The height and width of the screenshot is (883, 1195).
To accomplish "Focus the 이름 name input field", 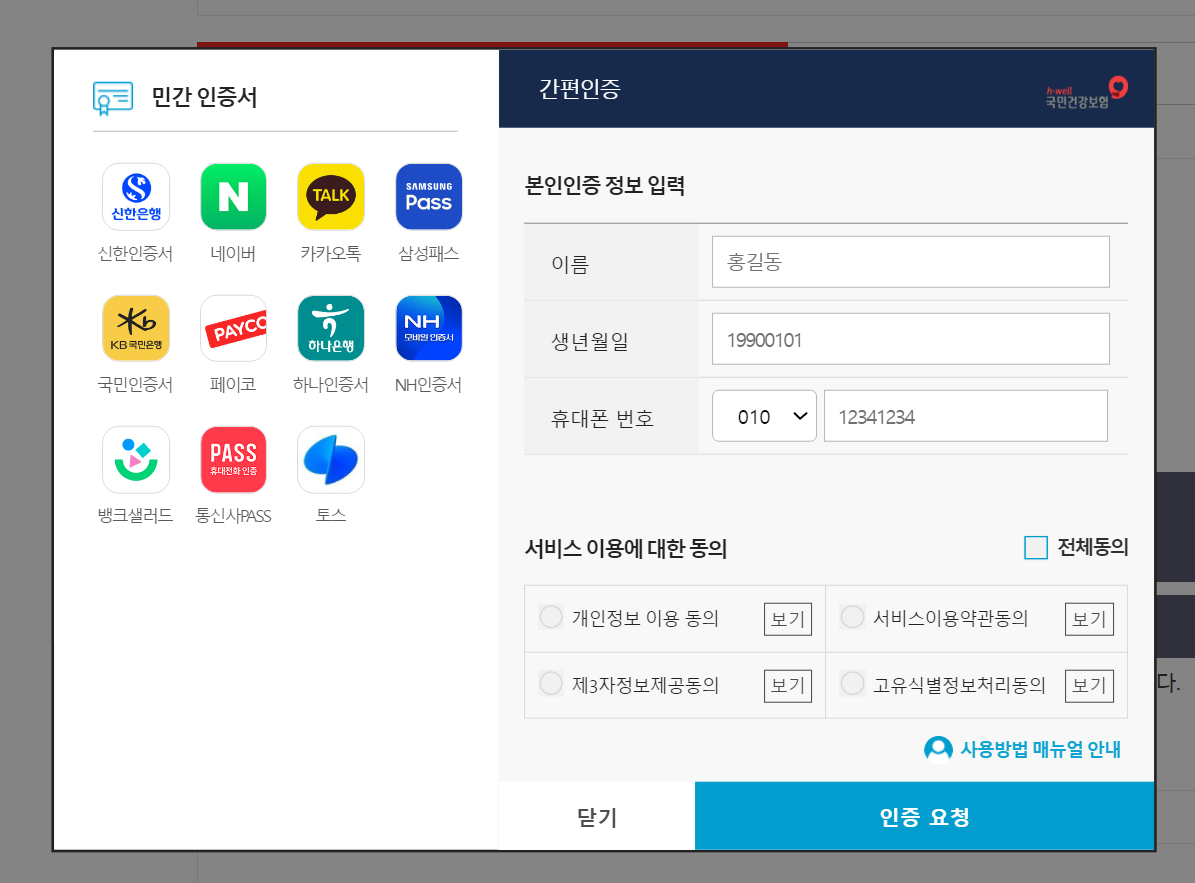I will pos(911,261).
